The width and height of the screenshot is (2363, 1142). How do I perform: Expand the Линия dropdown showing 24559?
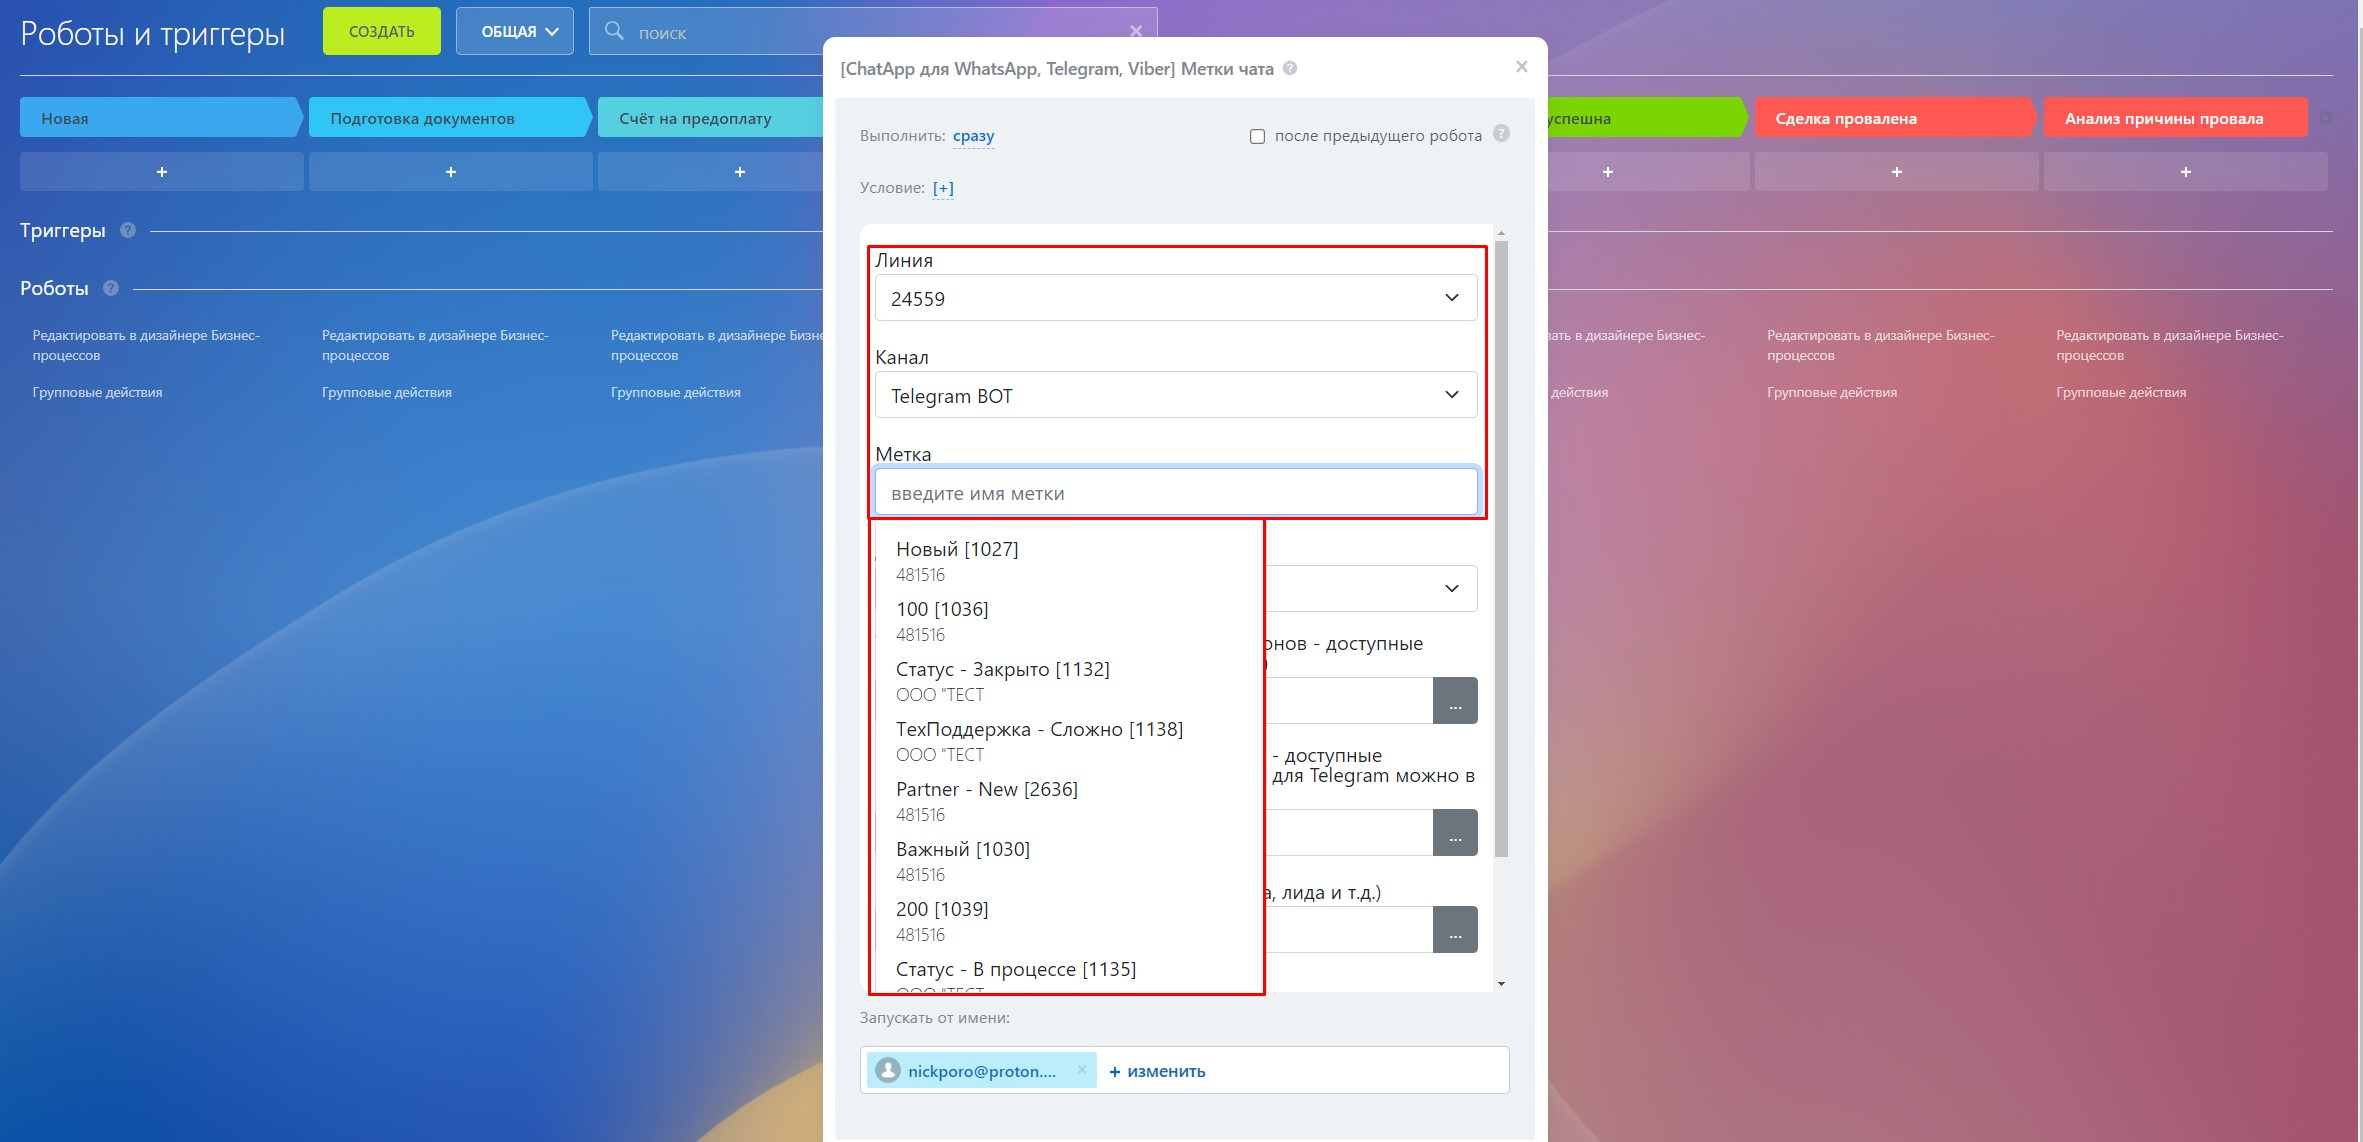point(1175,298)
